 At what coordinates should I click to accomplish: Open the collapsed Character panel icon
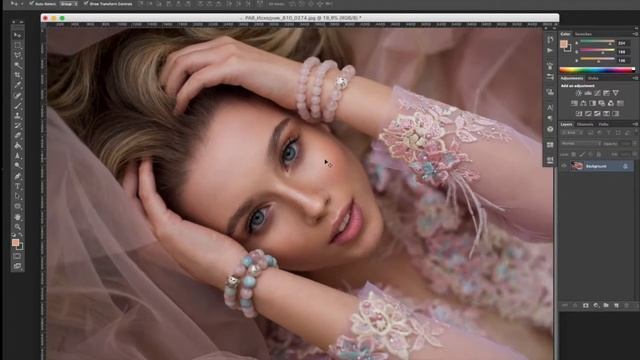tap(550, 108)
